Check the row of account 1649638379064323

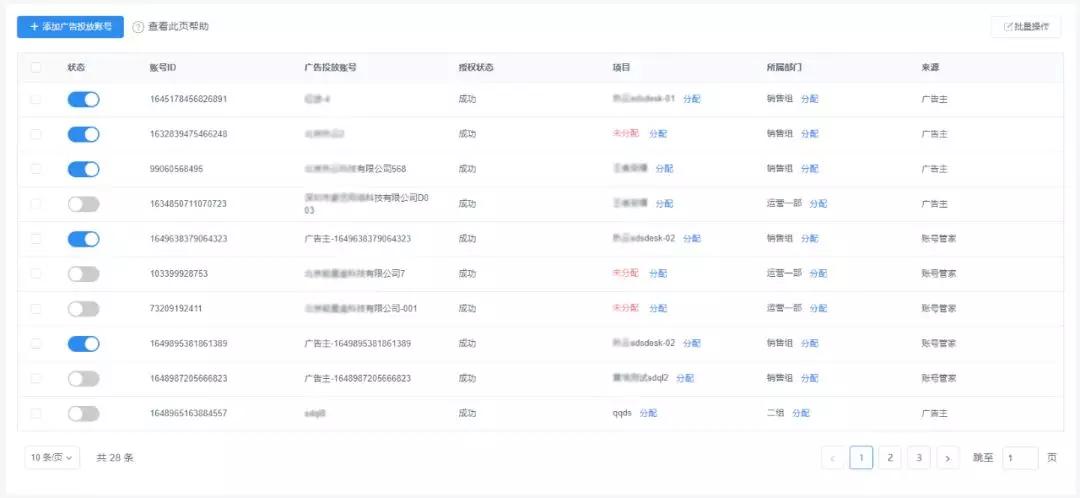(36, 239)
